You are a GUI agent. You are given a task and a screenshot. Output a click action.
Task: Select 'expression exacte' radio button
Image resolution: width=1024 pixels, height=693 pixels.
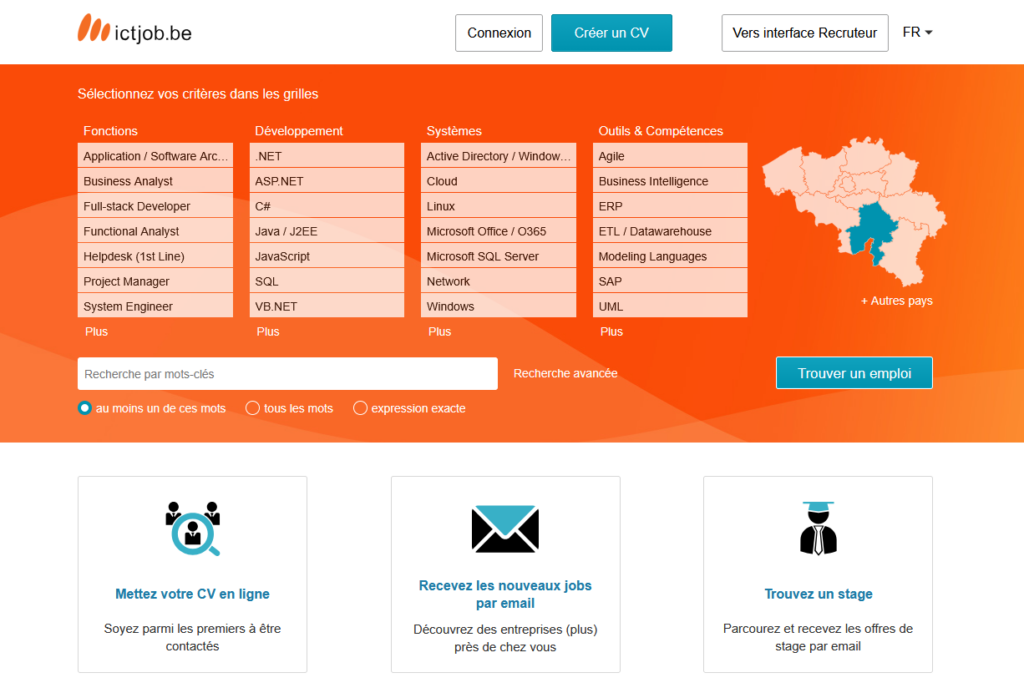pyautogui.click(x=360, y=408)
